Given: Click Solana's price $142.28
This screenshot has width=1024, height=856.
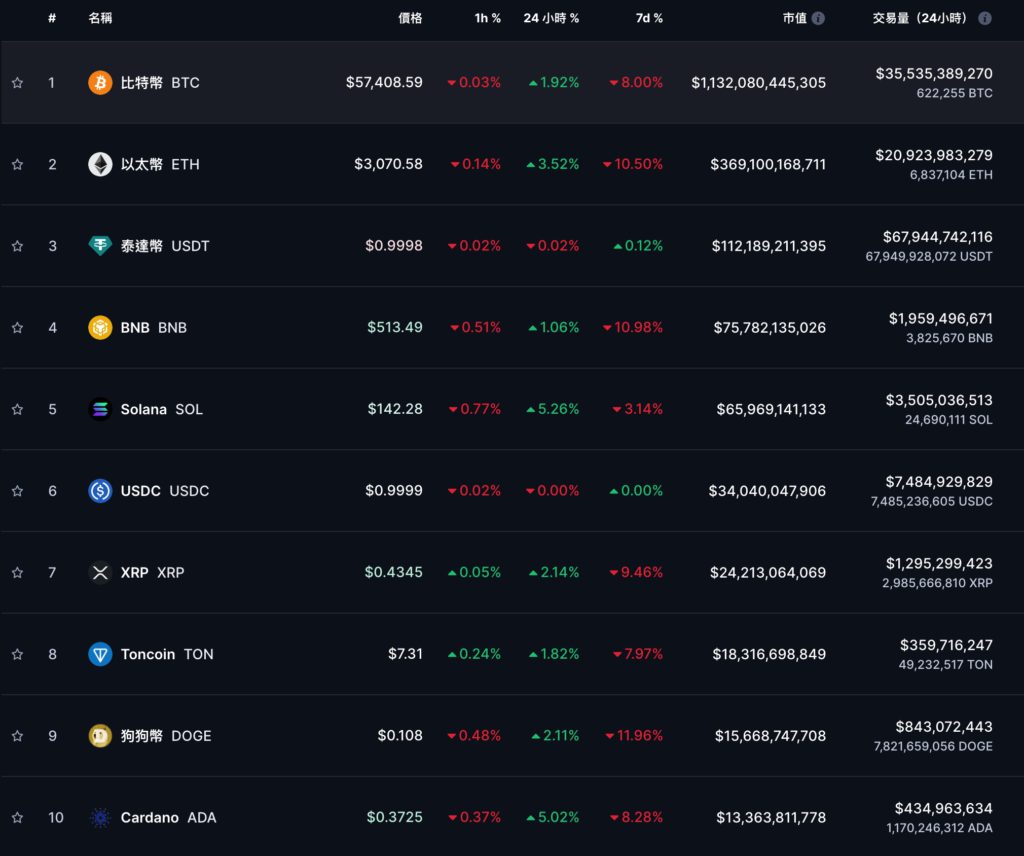Looking at the screenshot, I should [x=394, y=409].
